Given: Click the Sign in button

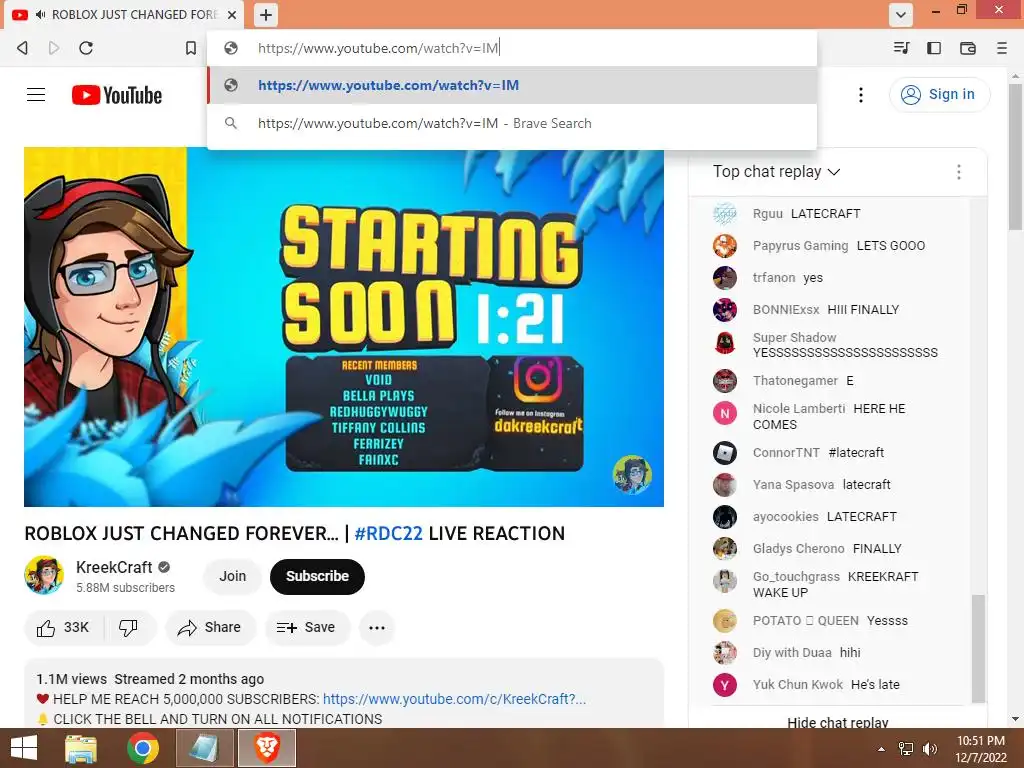Looking at the screenshot, I should 939,95.
